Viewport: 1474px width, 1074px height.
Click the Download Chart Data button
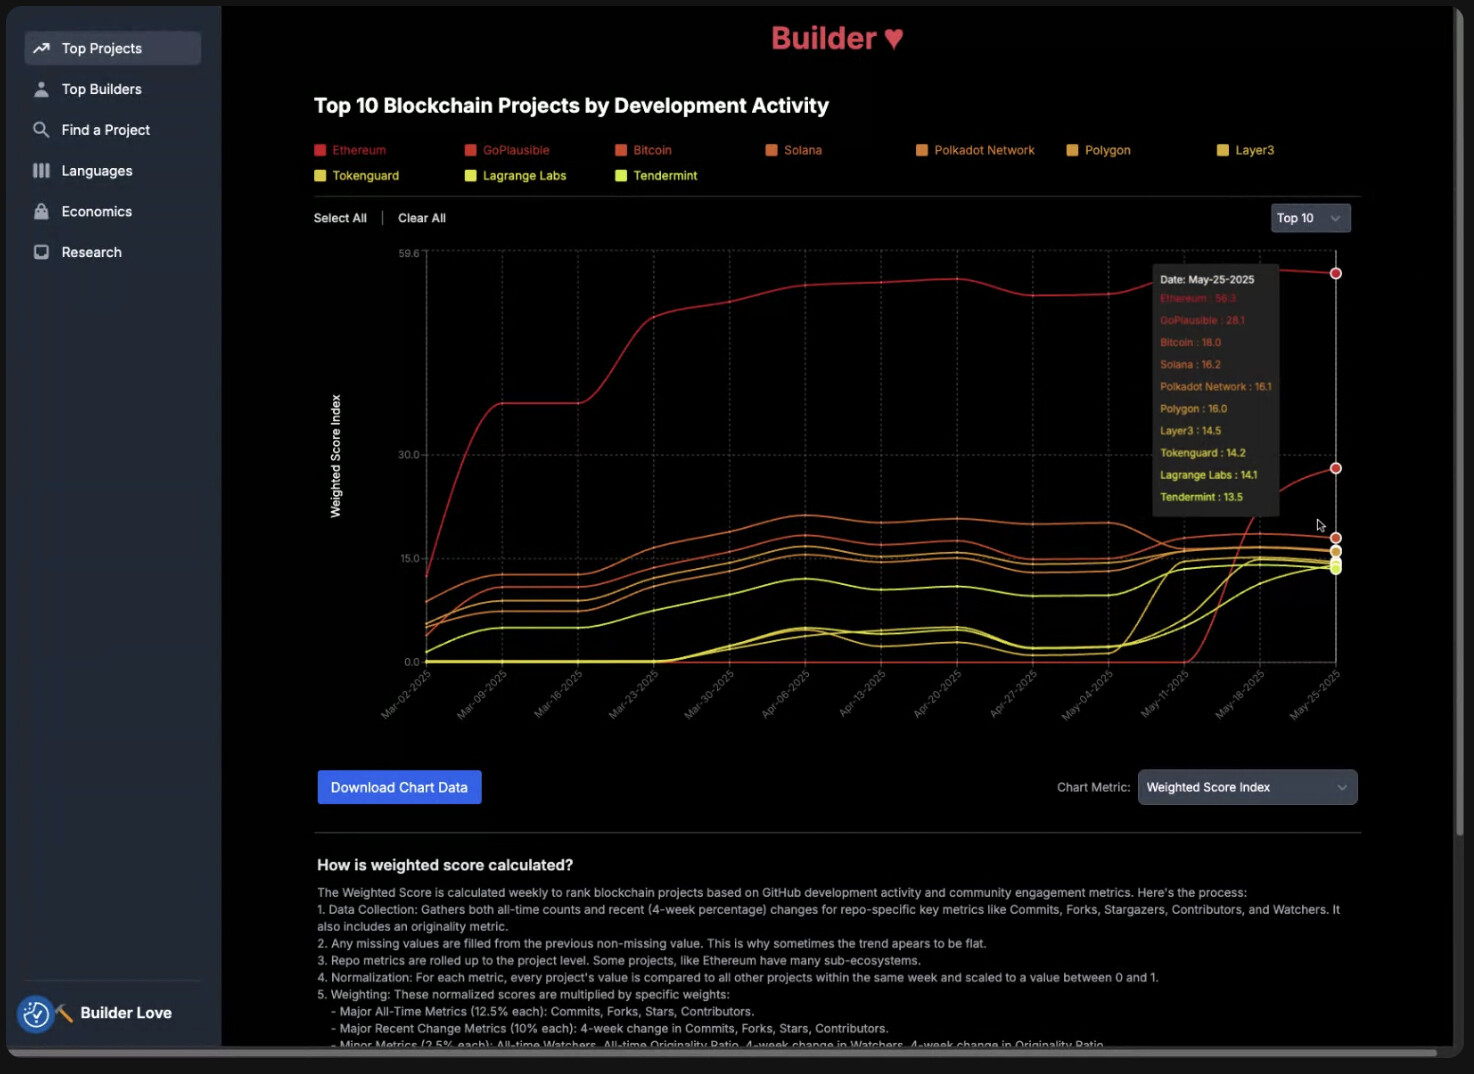click(399, 787)
